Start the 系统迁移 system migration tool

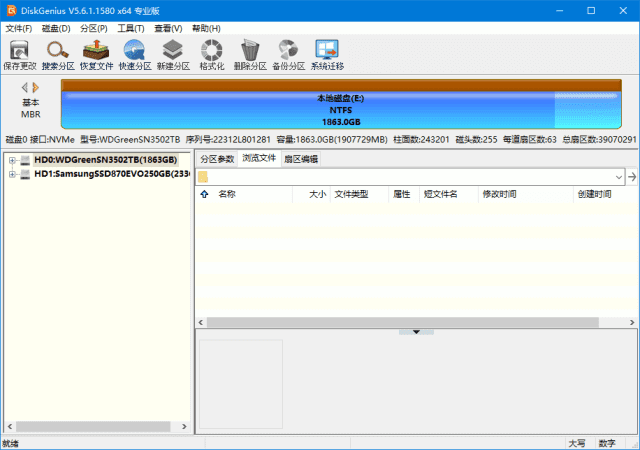coord(326,54)
